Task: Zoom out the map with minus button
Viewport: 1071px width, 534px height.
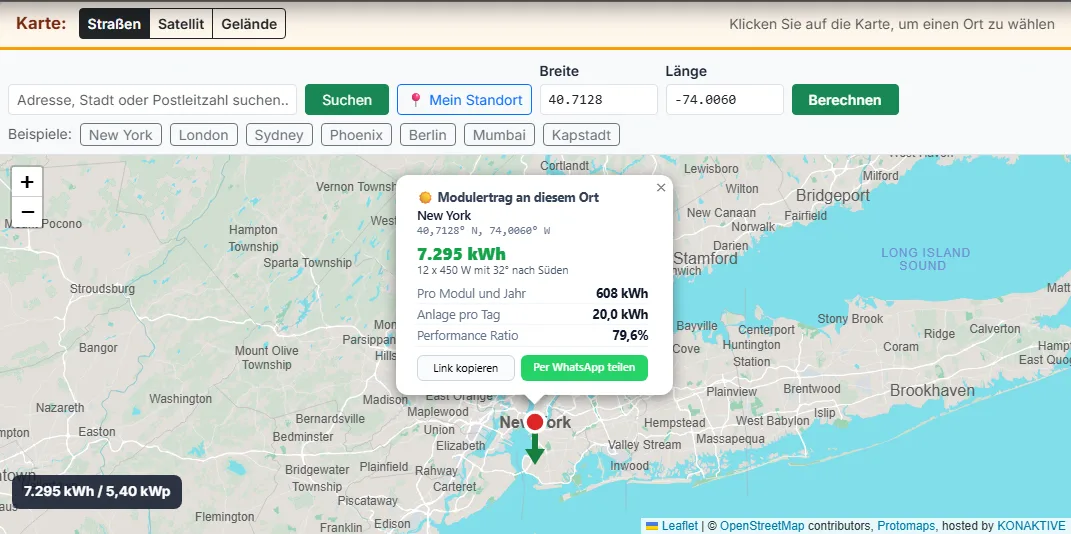Action: pos(27,212)
